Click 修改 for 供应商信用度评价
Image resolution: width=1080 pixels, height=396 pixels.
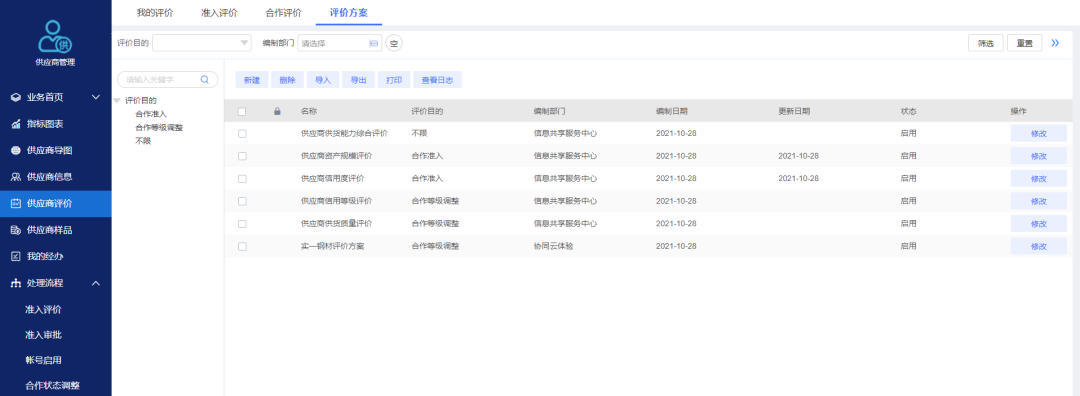pos(1039,178)
